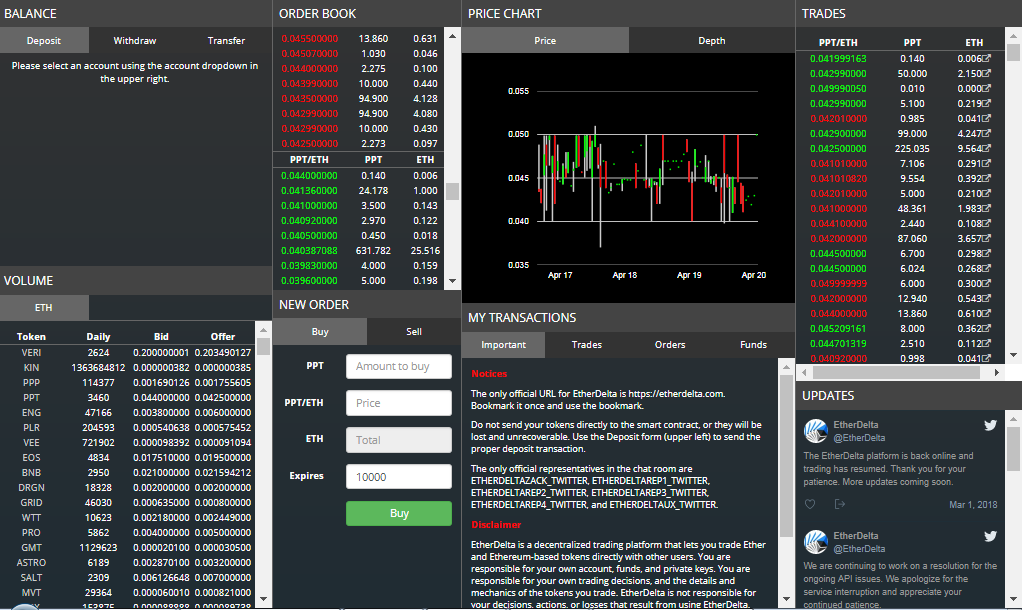Focus the Expires field showing 10000
This screenshot has height=610, width=1022.
(x=399, y=476)
